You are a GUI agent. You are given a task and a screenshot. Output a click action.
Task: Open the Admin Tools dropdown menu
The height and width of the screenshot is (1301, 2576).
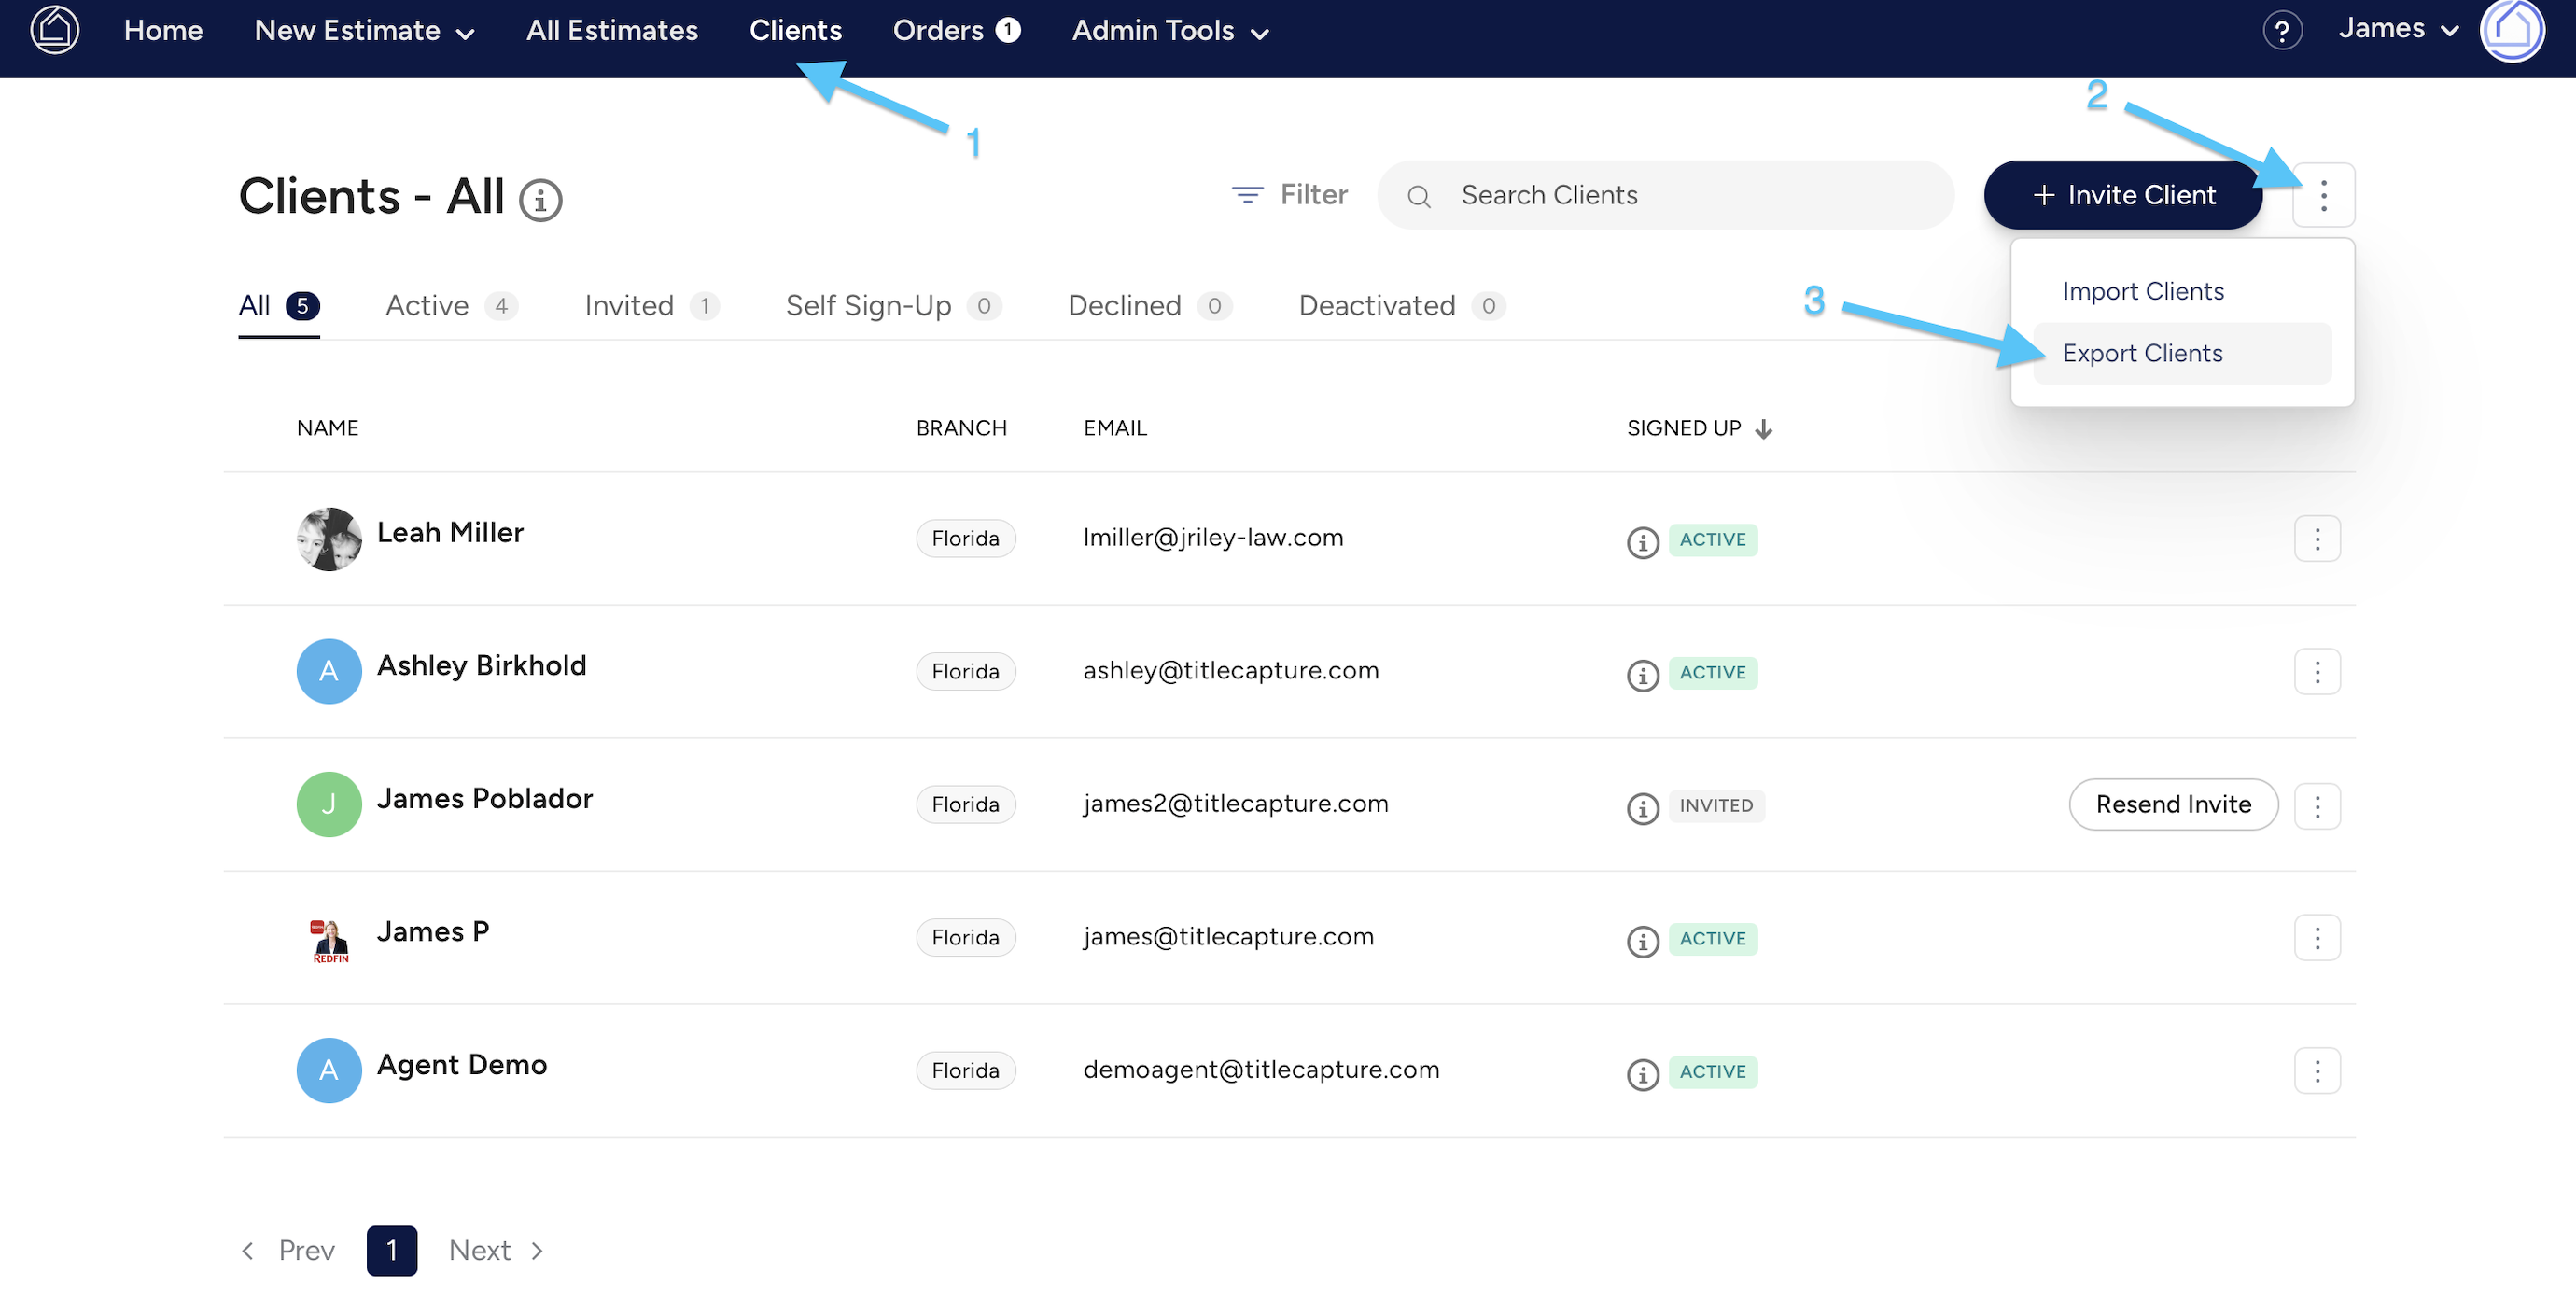pos(1169,31)
